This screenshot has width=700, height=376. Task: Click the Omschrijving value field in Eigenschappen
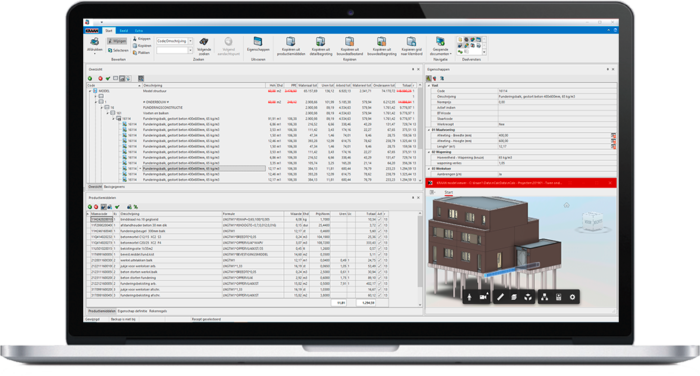pyautogui.click(x=557, y=96)
